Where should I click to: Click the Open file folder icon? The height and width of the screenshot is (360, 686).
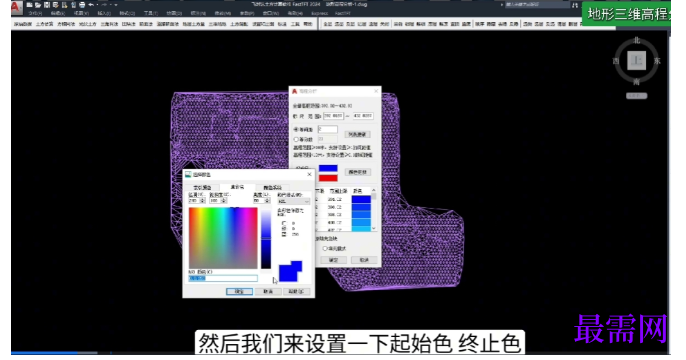point(38,5)
